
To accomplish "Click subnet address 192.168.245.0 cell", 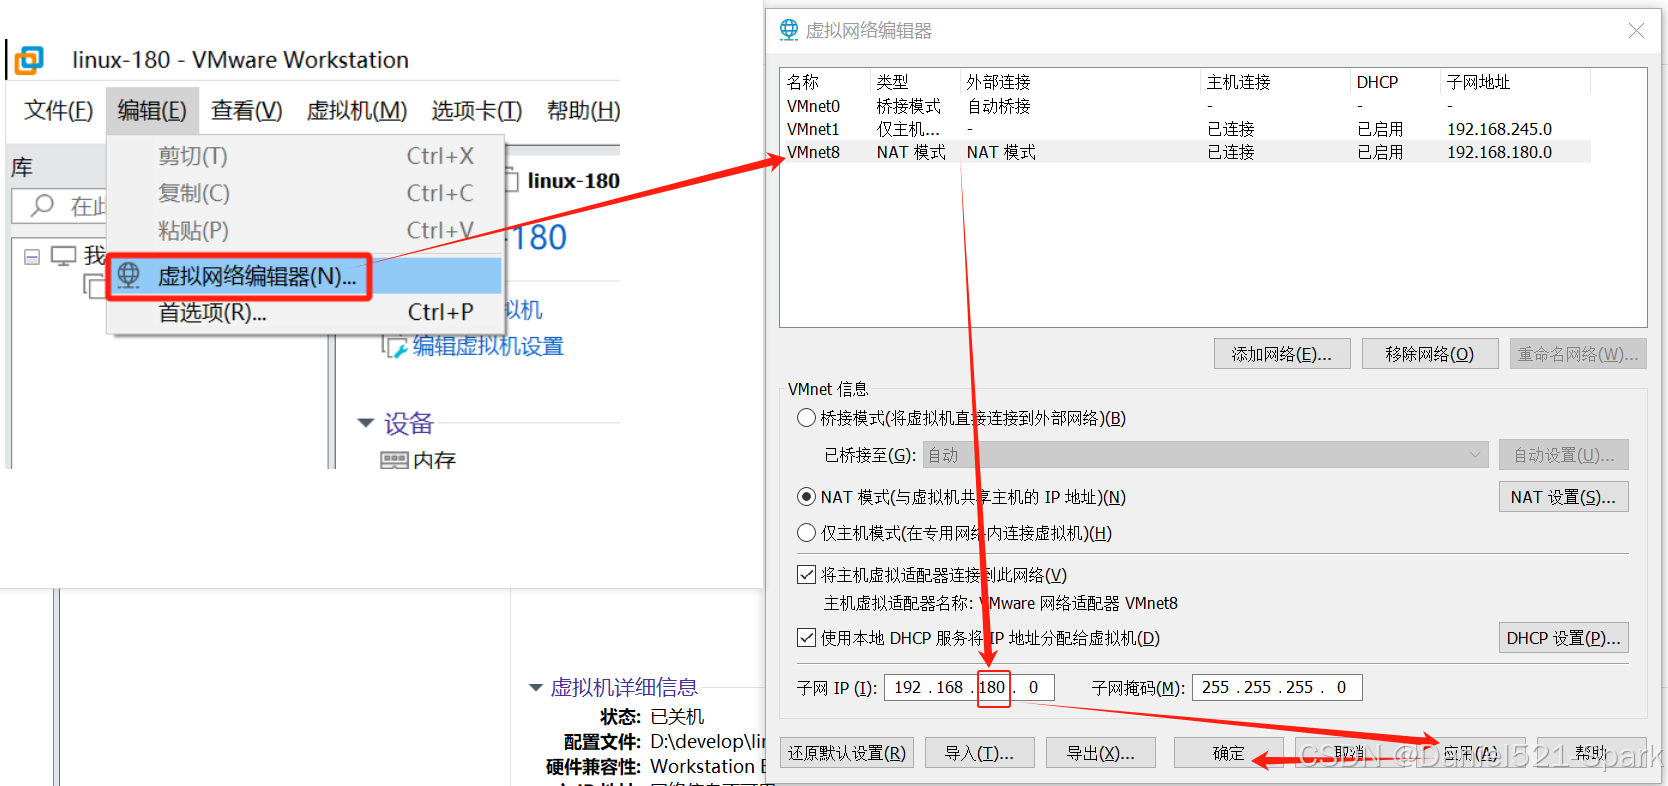I will click(x=1499, y=129).
